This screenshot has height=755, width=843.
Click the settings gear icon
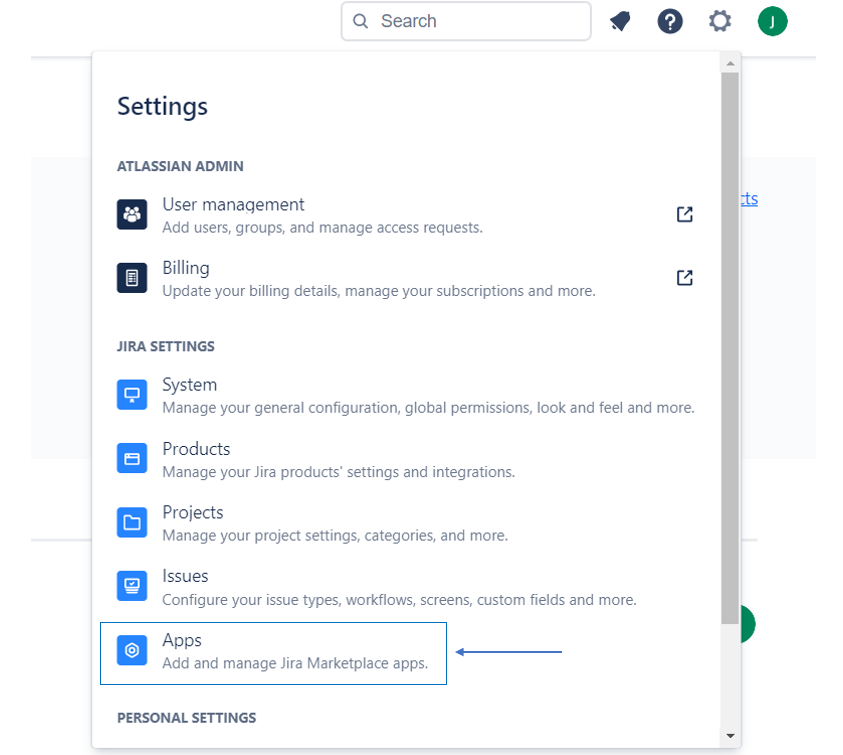(x=720, y=22)
